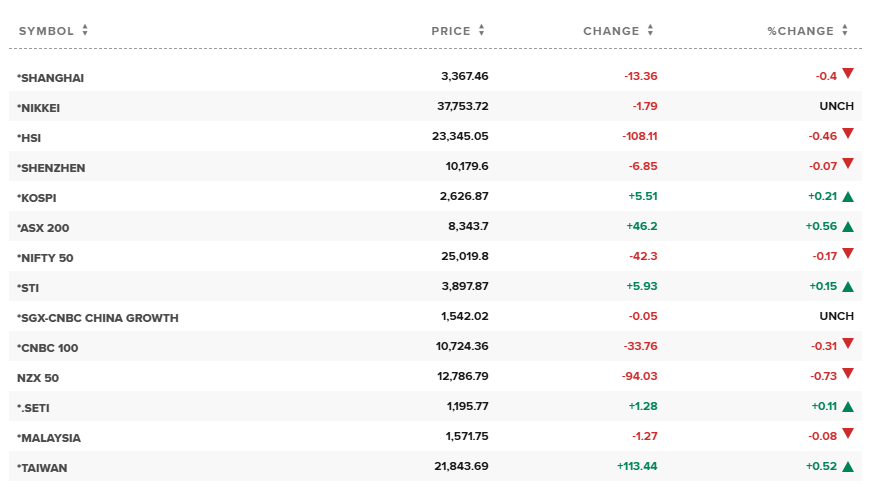Open the *NIKKEI index link
Image resolution: width=880 pixels, height=502 pixels.
tap(45, 107)
